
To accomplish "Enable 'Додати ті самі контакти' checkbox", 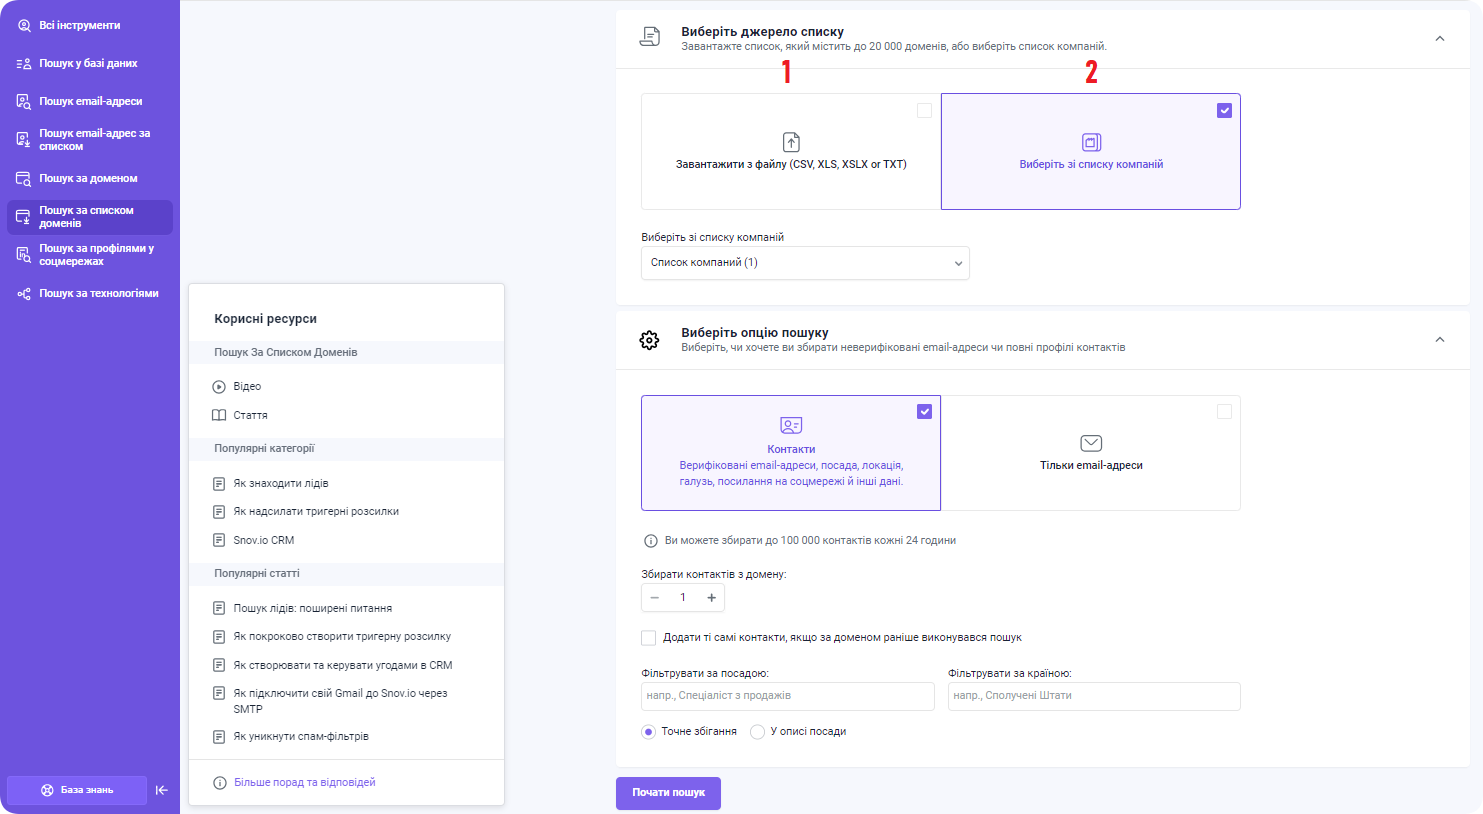I will tap(649, 638).
